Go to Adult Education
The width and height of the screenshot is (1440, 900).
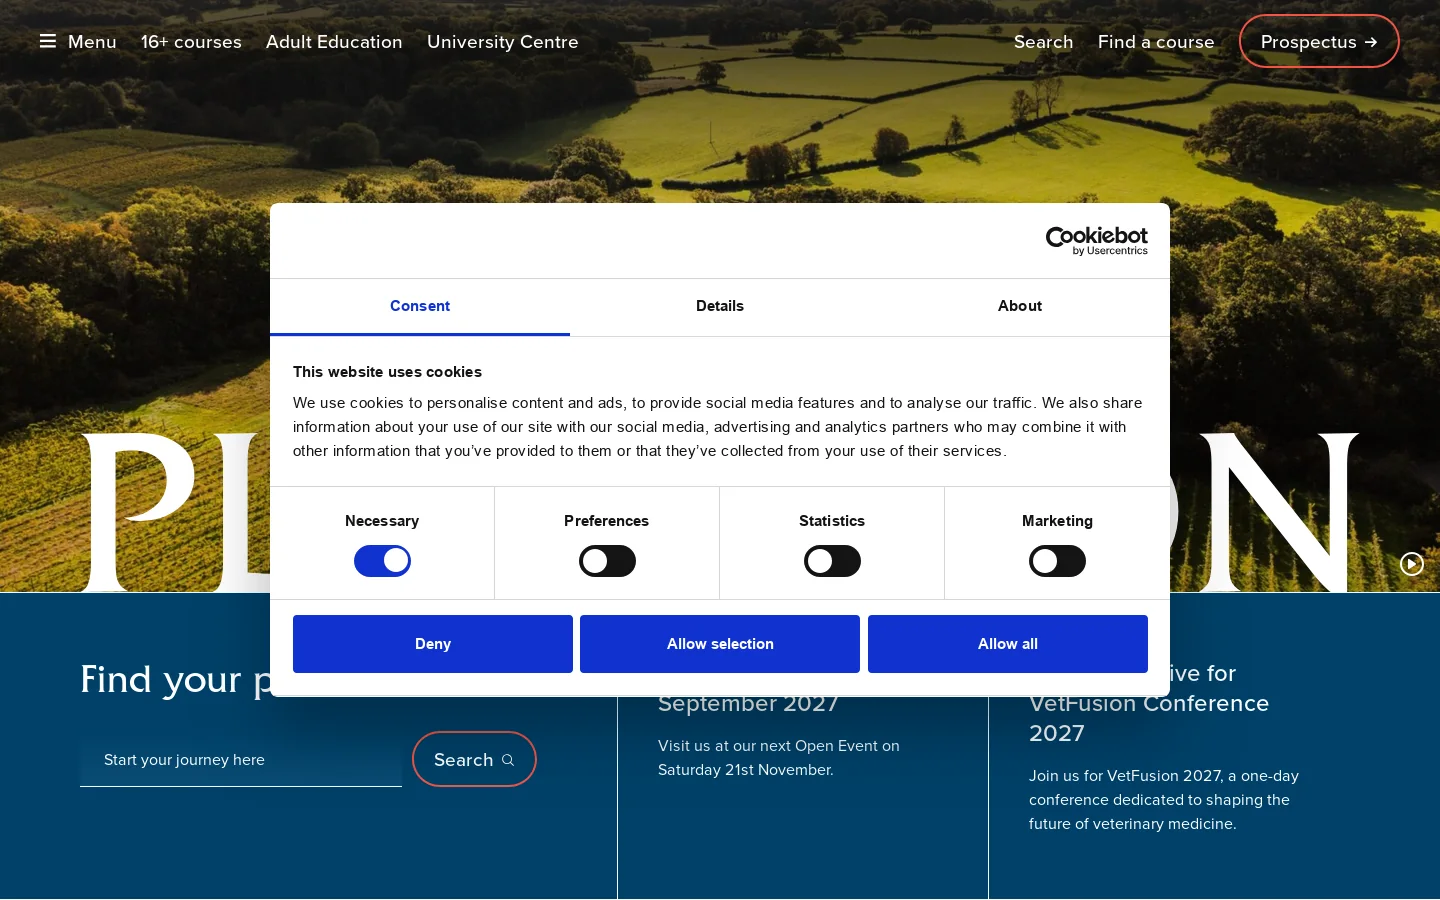click(x=334, y=42)
